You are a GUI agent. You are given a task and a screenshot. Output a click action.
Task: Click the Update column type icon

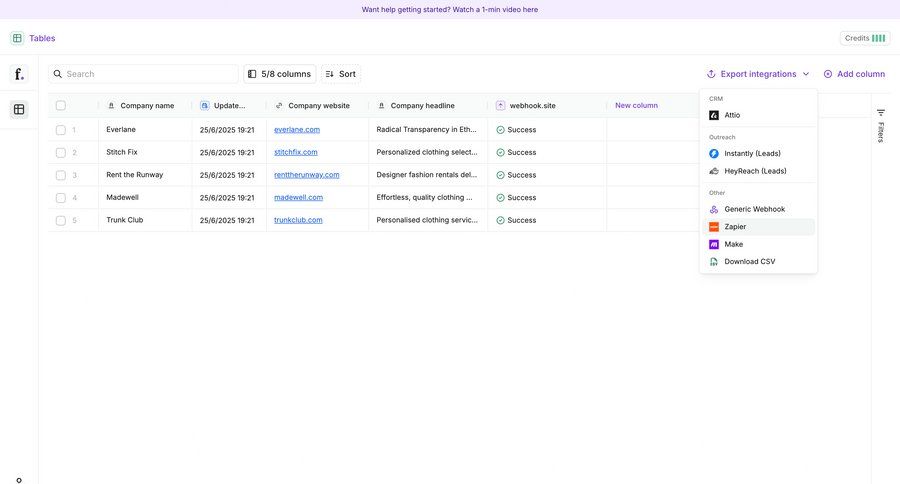pyautogui.click(x=205, y=106)
